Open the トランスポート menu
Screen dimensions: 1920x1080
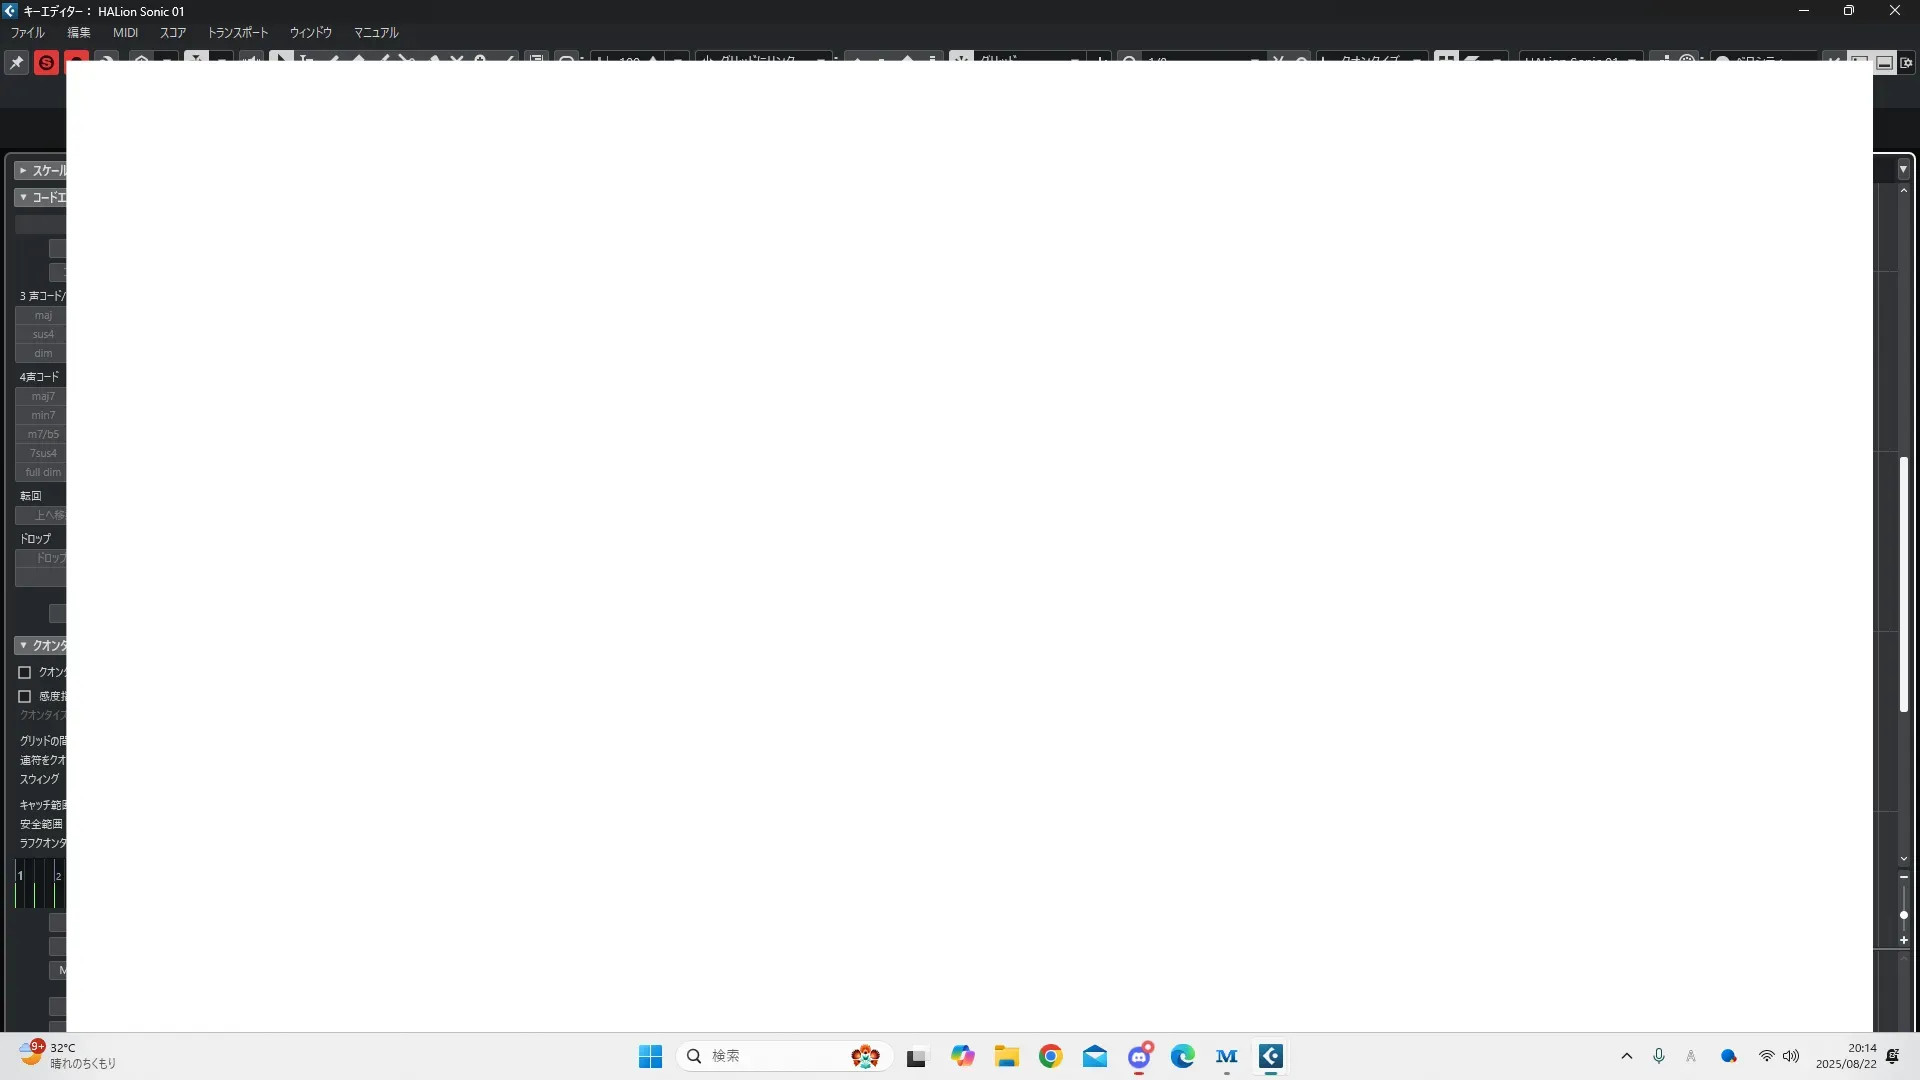pyautogui.click(x=237, y=33)
